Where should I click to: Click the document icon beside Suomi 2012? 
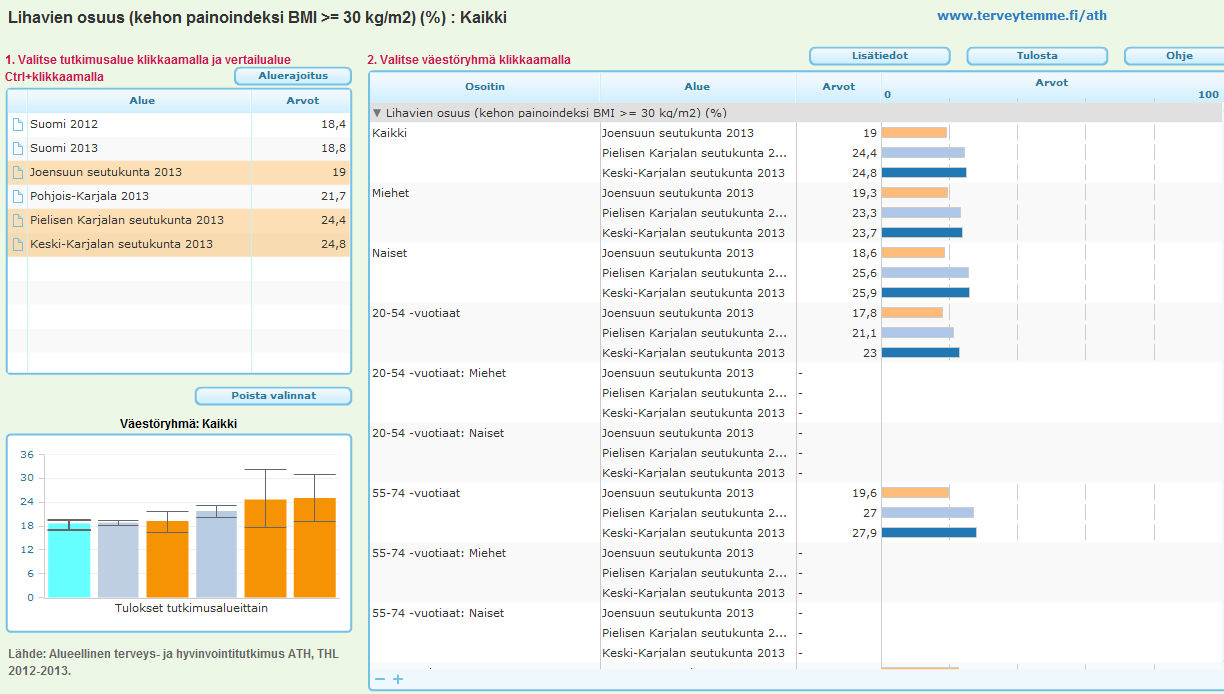coord(17,125)
